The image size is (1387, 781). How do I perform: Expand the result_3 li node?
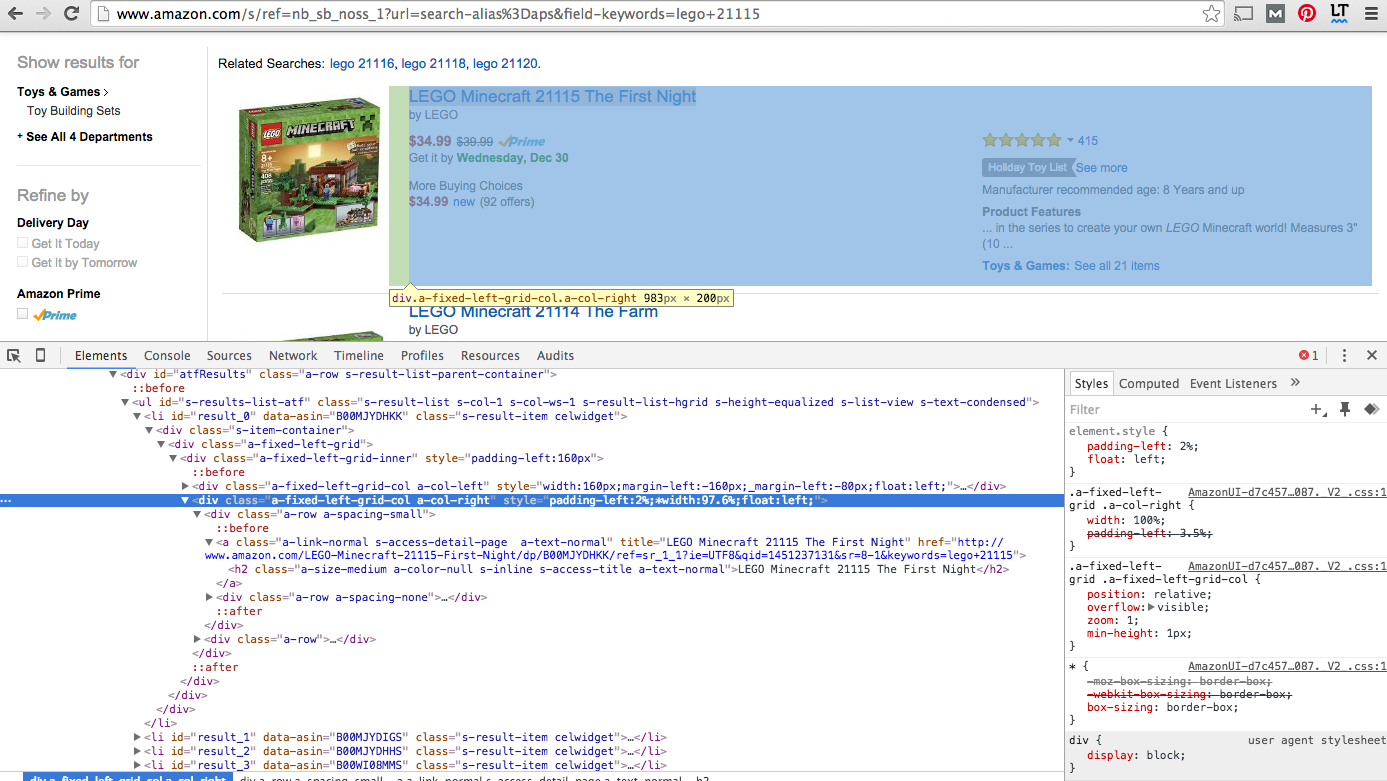point(138,765)
